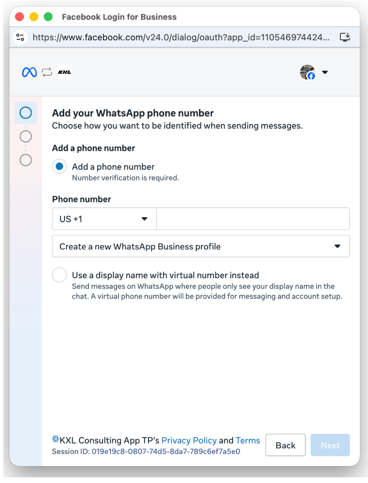The width and height of the screenshot is (368, 483).
Task: Click the phone number input field
Action: [253, 219]
